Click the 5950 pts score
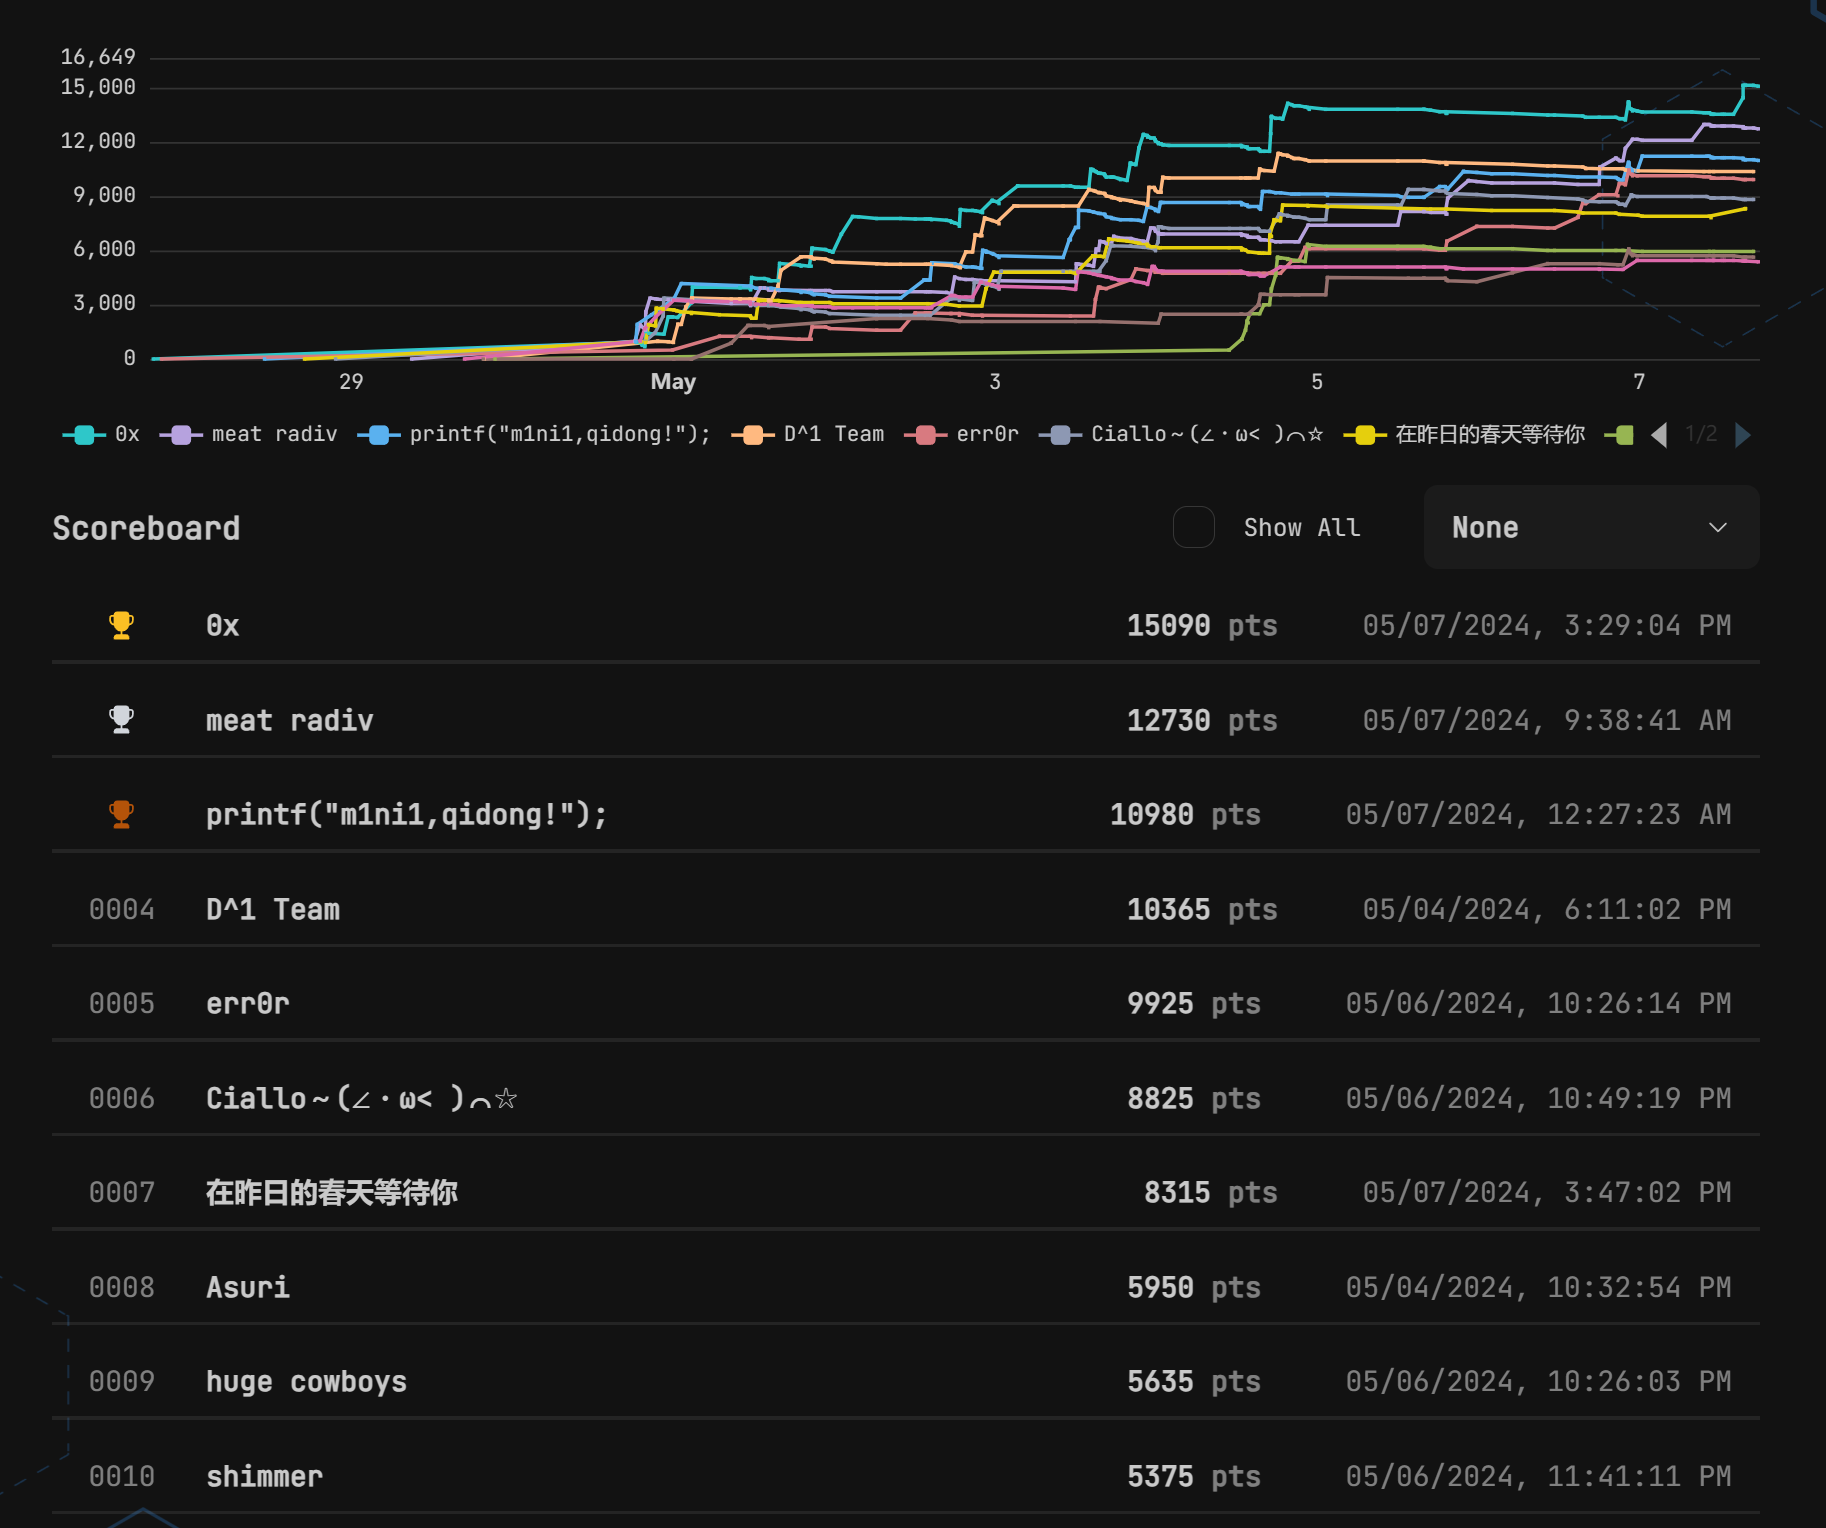The image size is (1826, 1528). [1194, 1287]
